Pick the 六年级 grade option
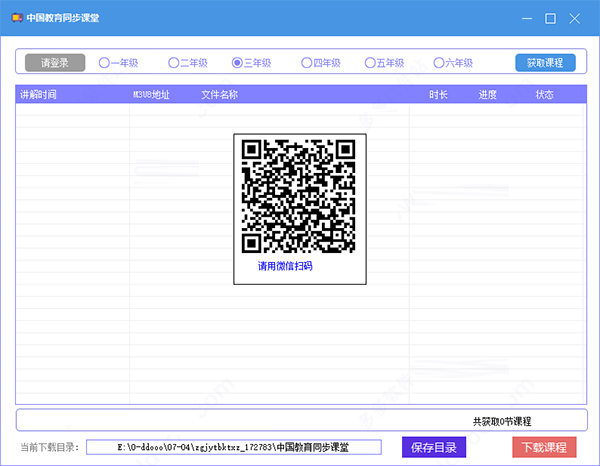 pyautogui.click(x=453, y=63)
